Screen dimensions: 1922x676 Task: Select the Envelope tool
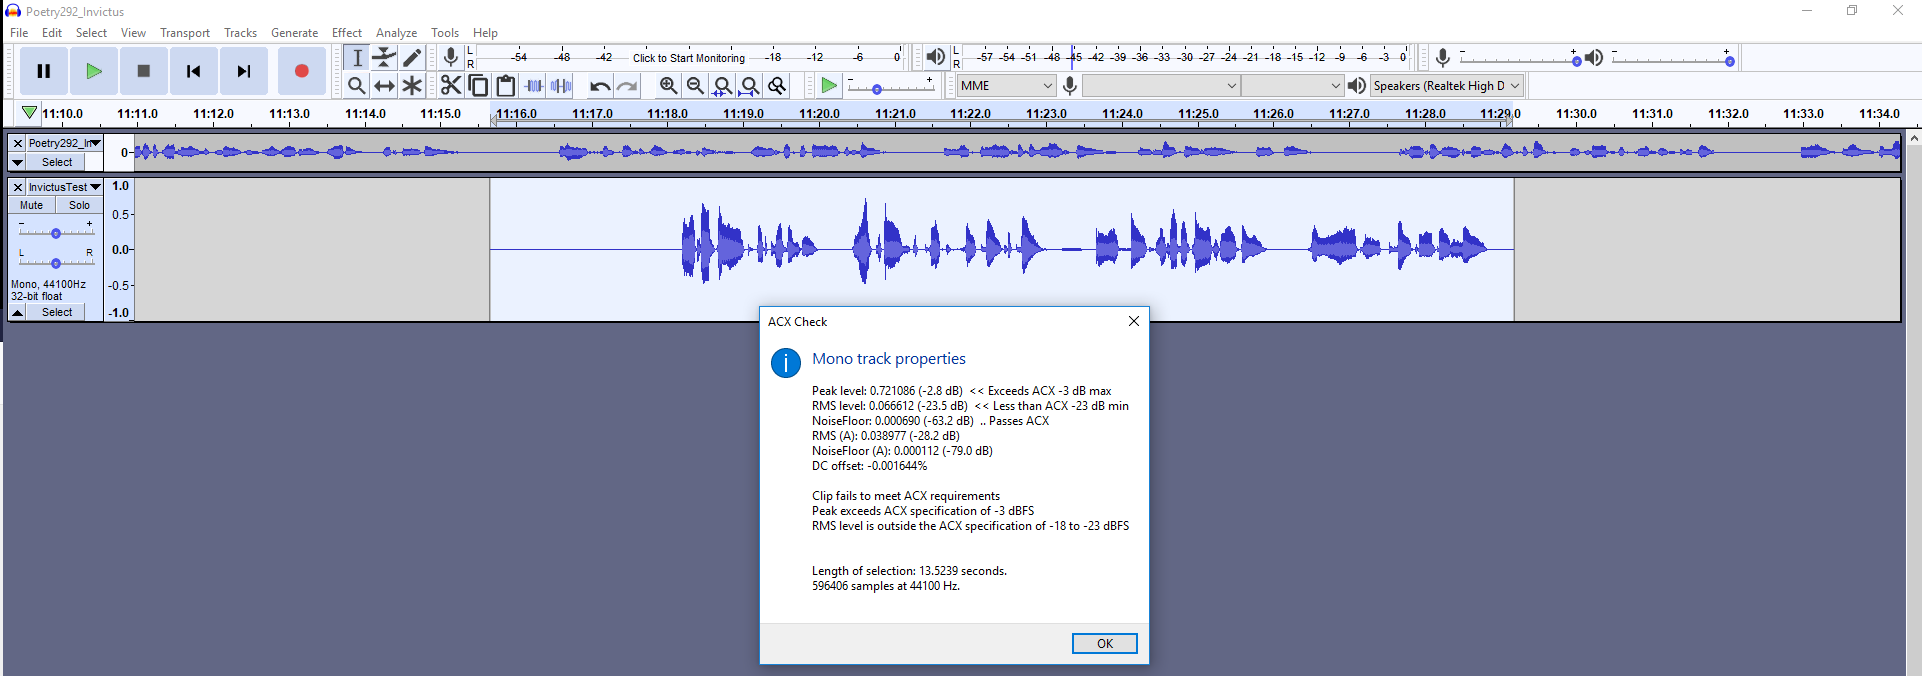(384, 58)
